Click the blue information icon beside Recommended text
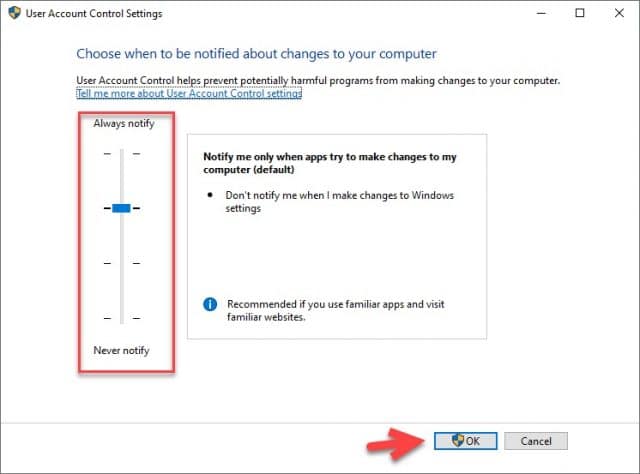640x474 pixels. (x=210, y=304)
